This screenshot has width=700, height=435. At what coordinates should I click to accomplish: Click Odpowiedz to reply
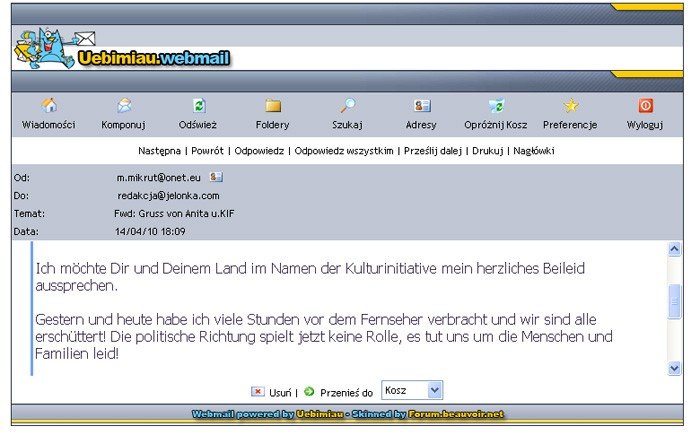click(x=259, y=151)
